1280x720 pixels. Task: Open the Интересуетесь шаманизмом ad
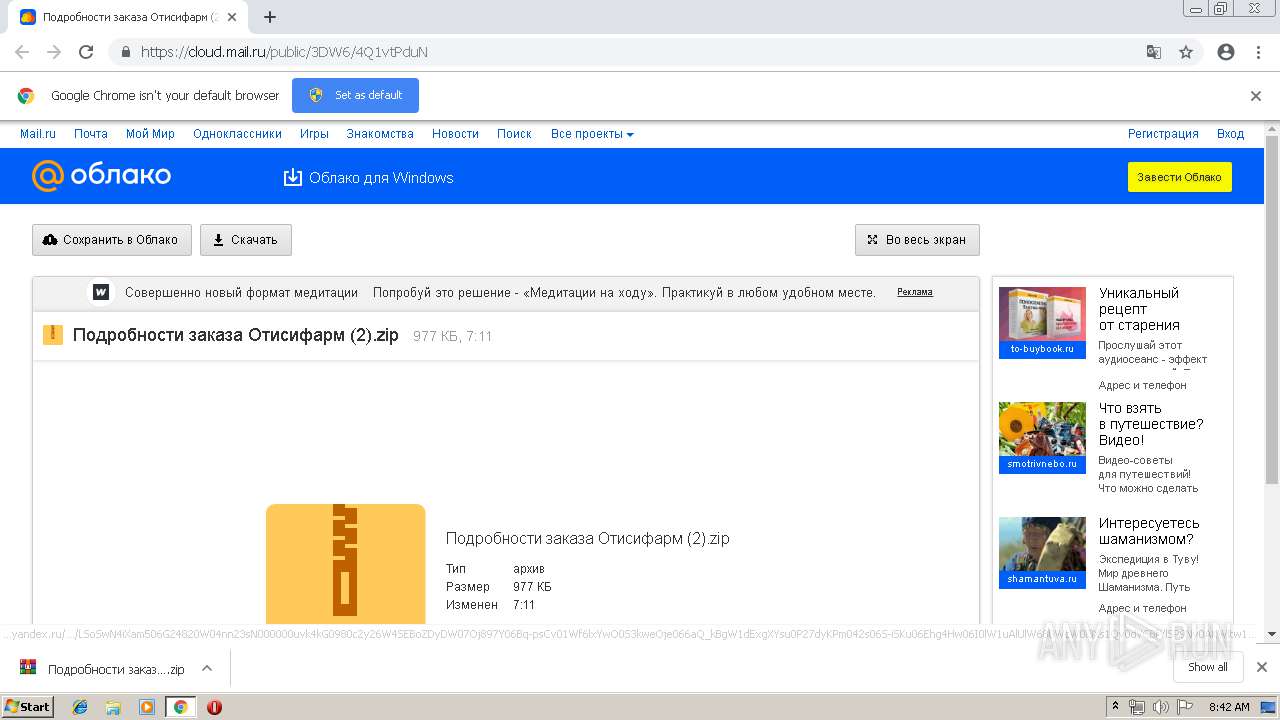click(x=1149, y=531)
